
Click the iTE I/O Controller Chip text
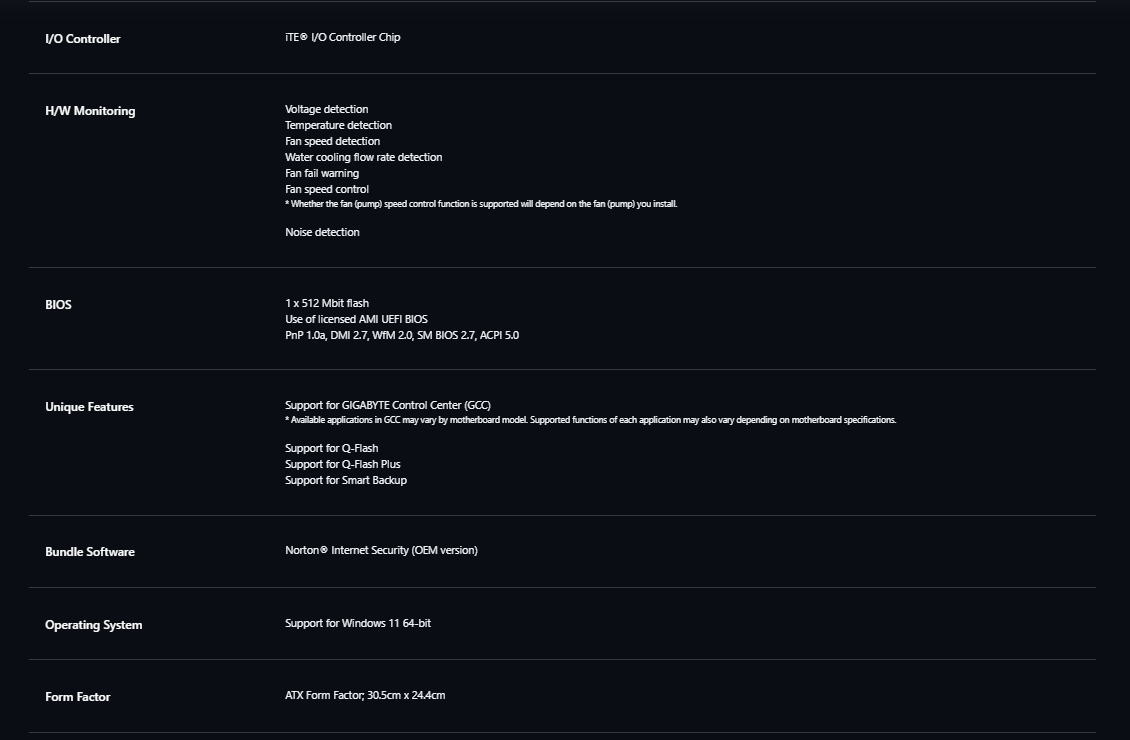pos(342,37)
